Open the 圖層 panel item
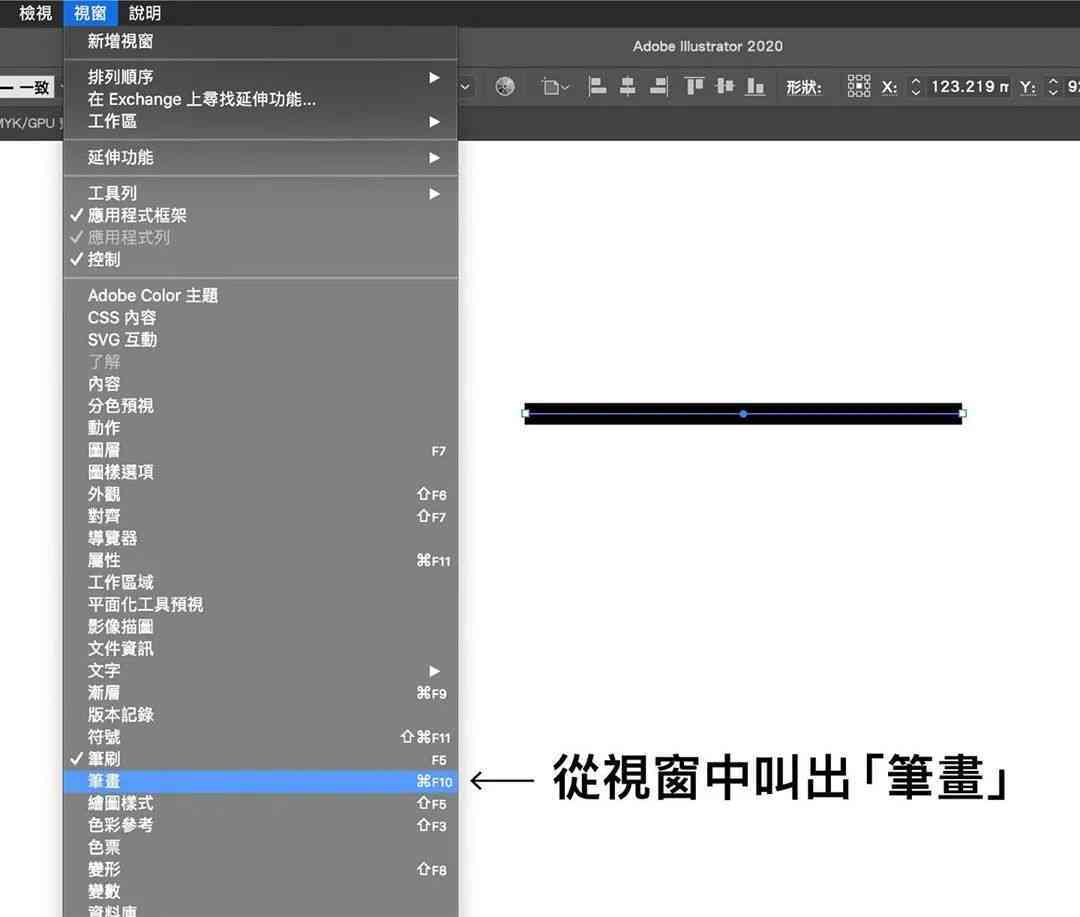Screen dimensions: 1080x917 click(260, 451)
